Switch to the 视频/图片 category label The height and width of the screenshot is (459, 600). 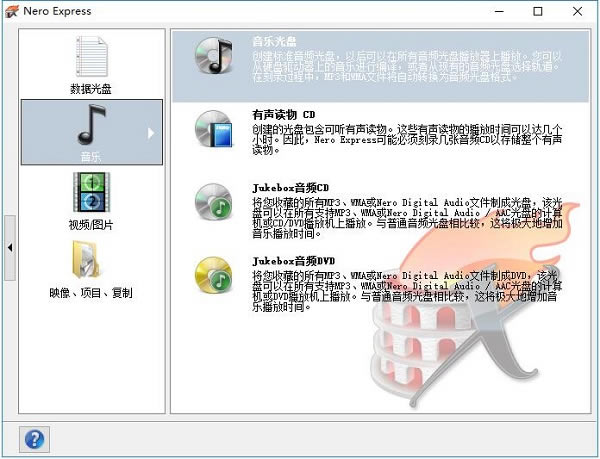(91, 225)
